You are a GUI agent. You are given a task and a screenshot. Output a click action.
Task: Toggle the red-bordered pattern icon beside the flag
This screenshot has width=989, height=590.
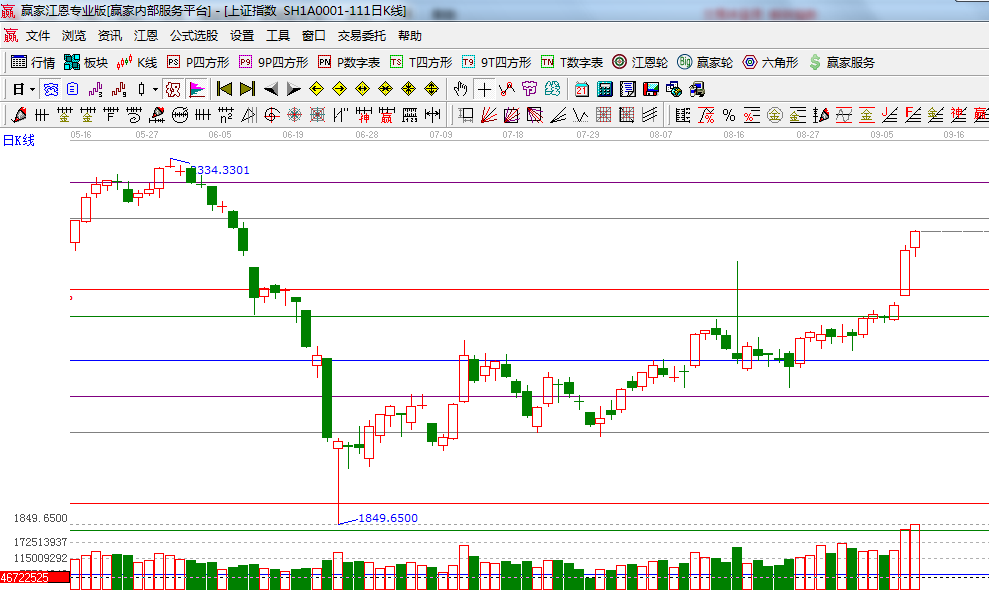[173, 89]
